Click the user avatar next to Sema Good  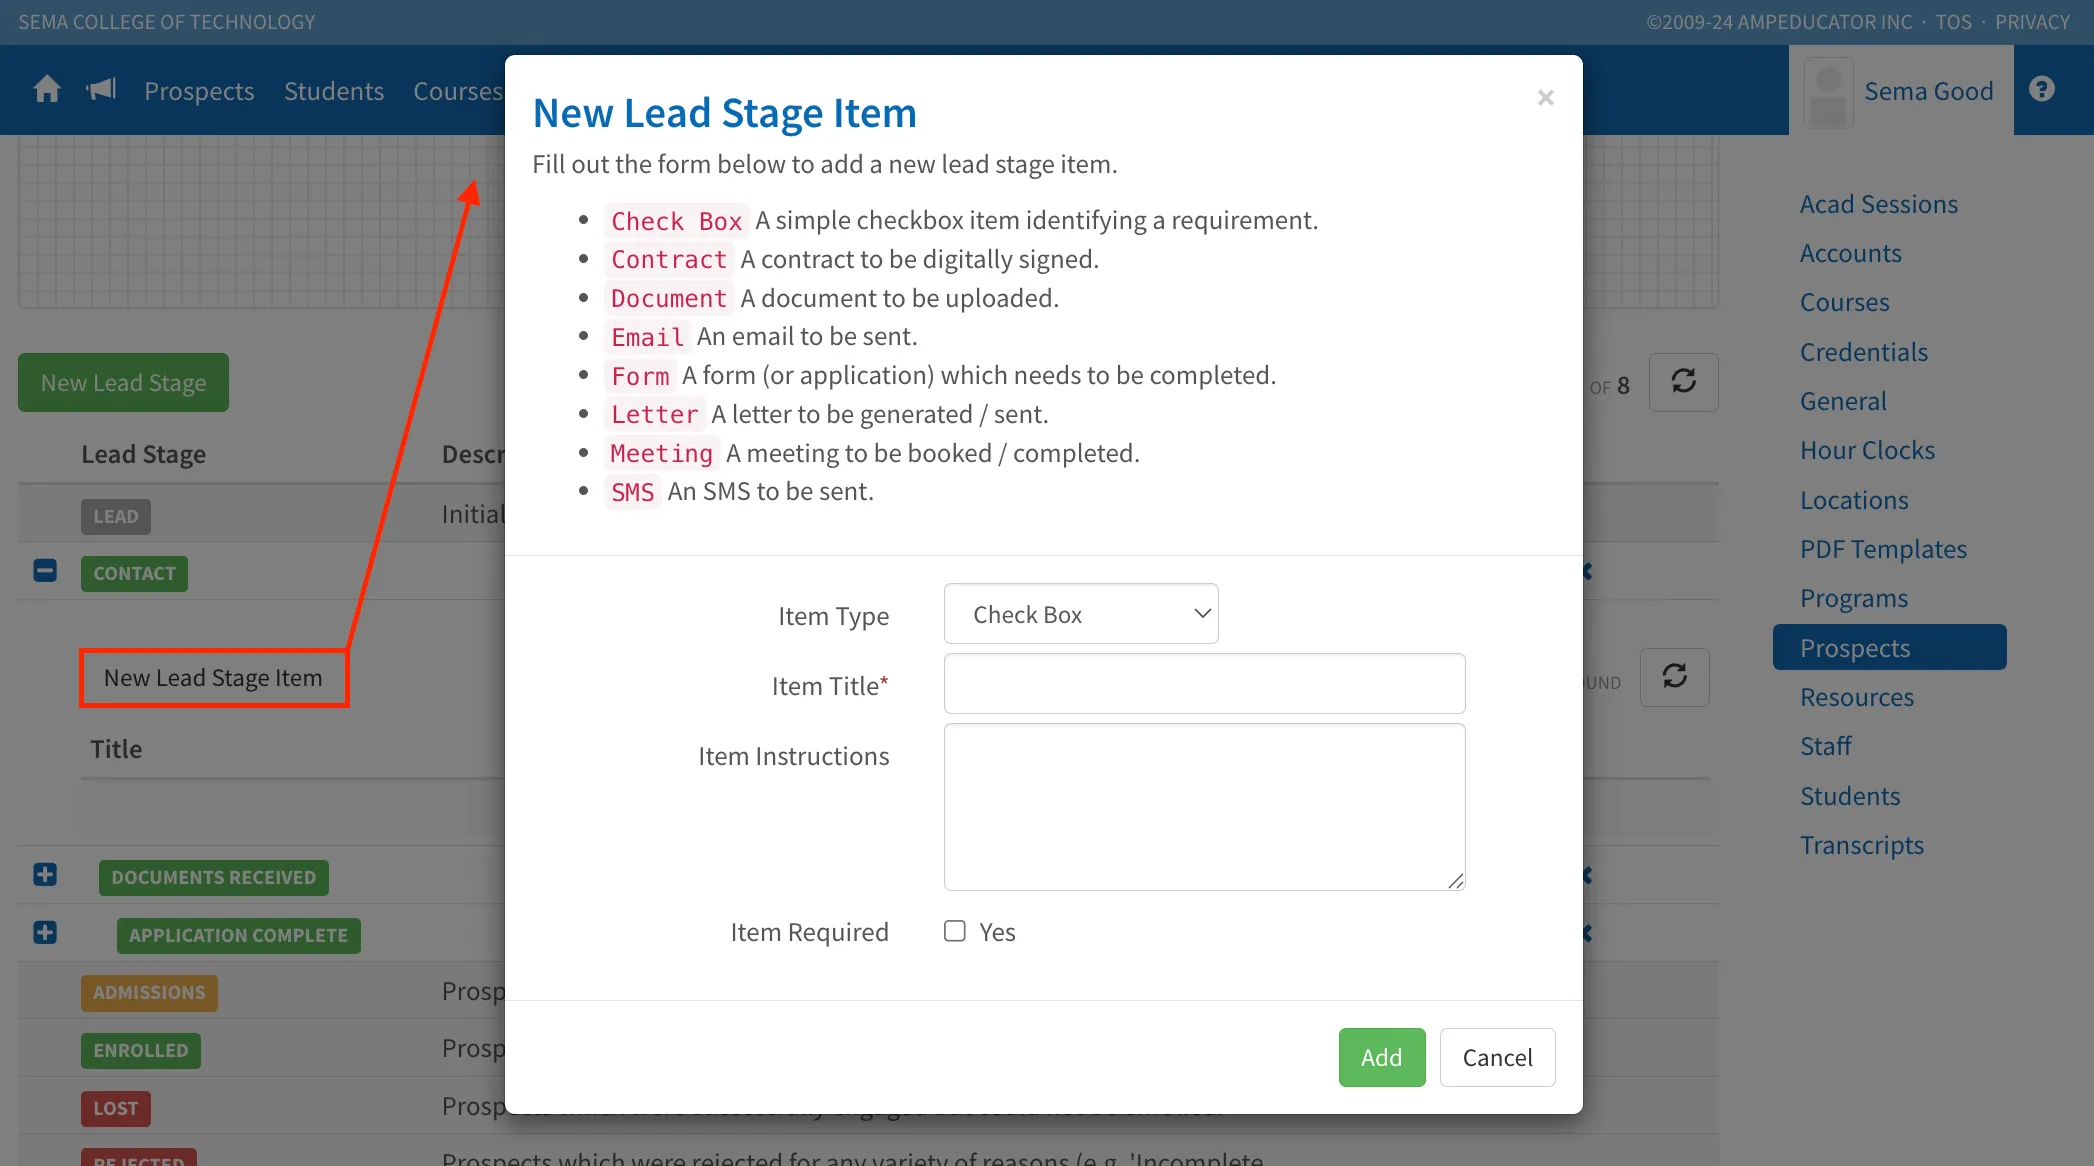(1828, 92)
